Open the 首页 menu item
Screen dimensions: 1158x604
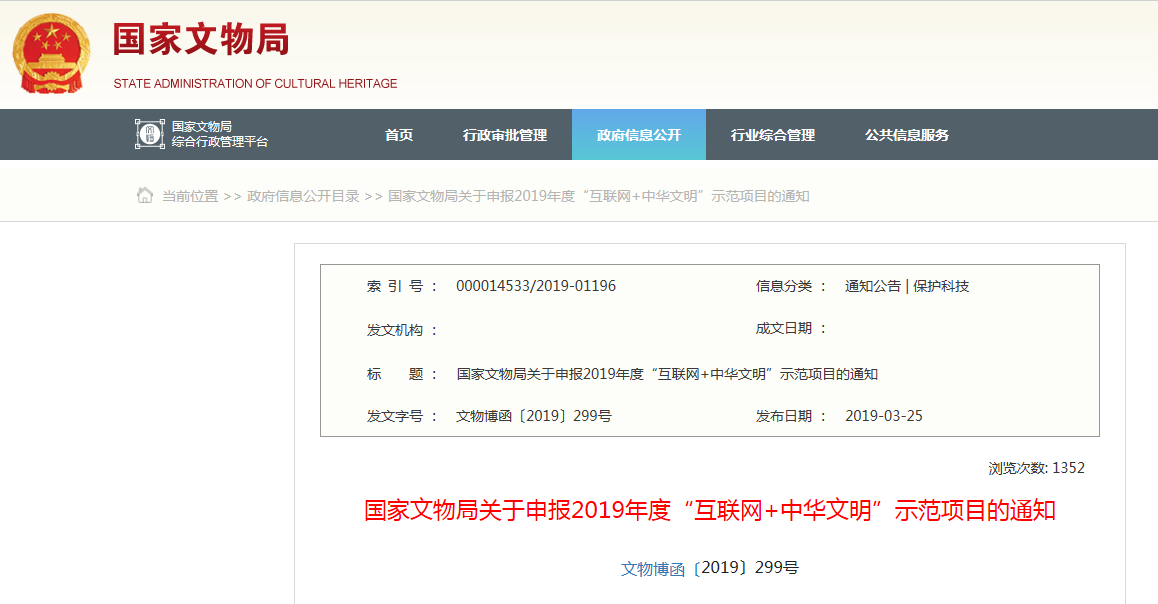[x=399, y=135]
